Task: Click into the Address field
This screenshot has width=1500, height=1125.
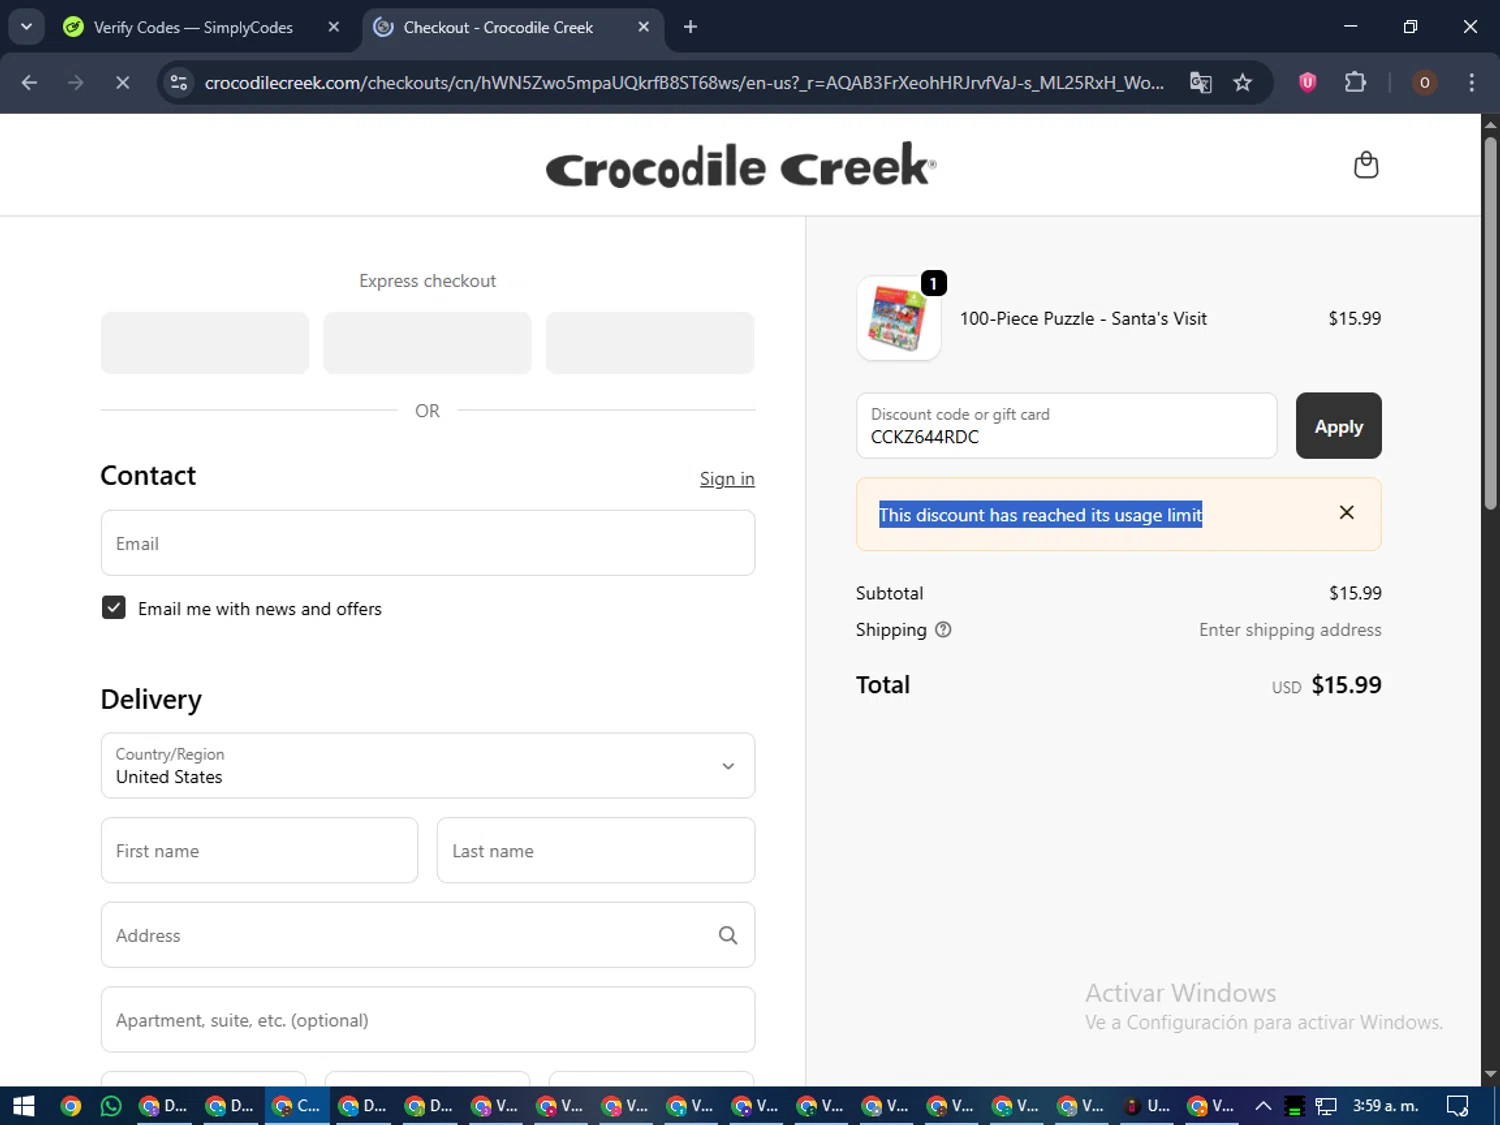Action: click(428, 935)
